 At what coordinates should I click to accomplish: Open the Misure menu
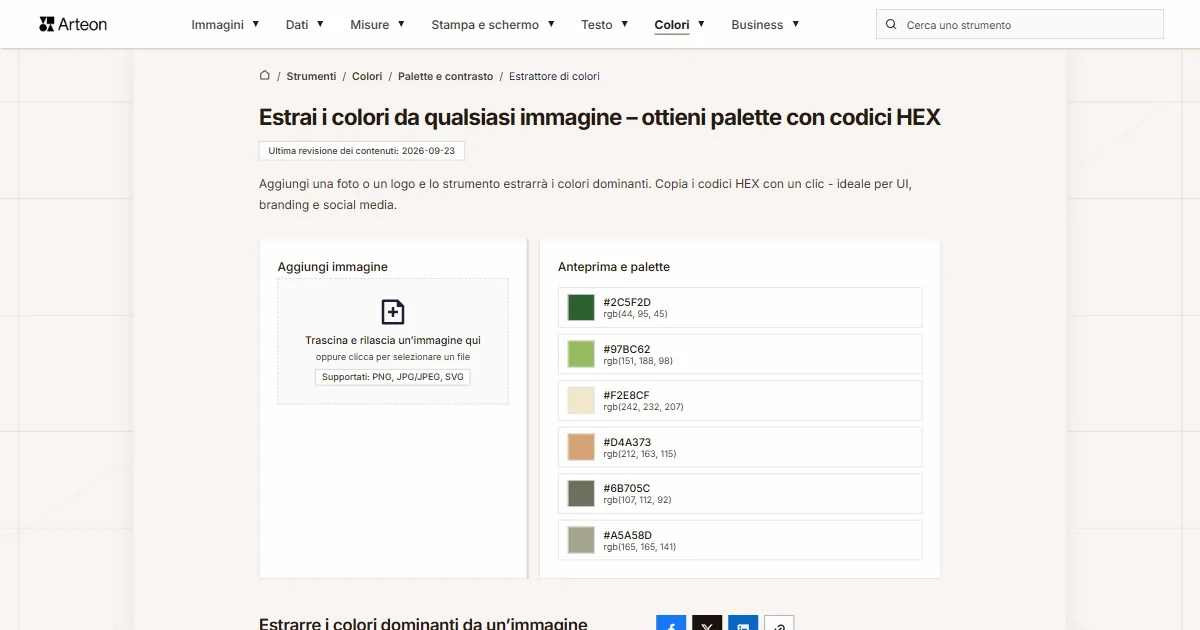370,25
